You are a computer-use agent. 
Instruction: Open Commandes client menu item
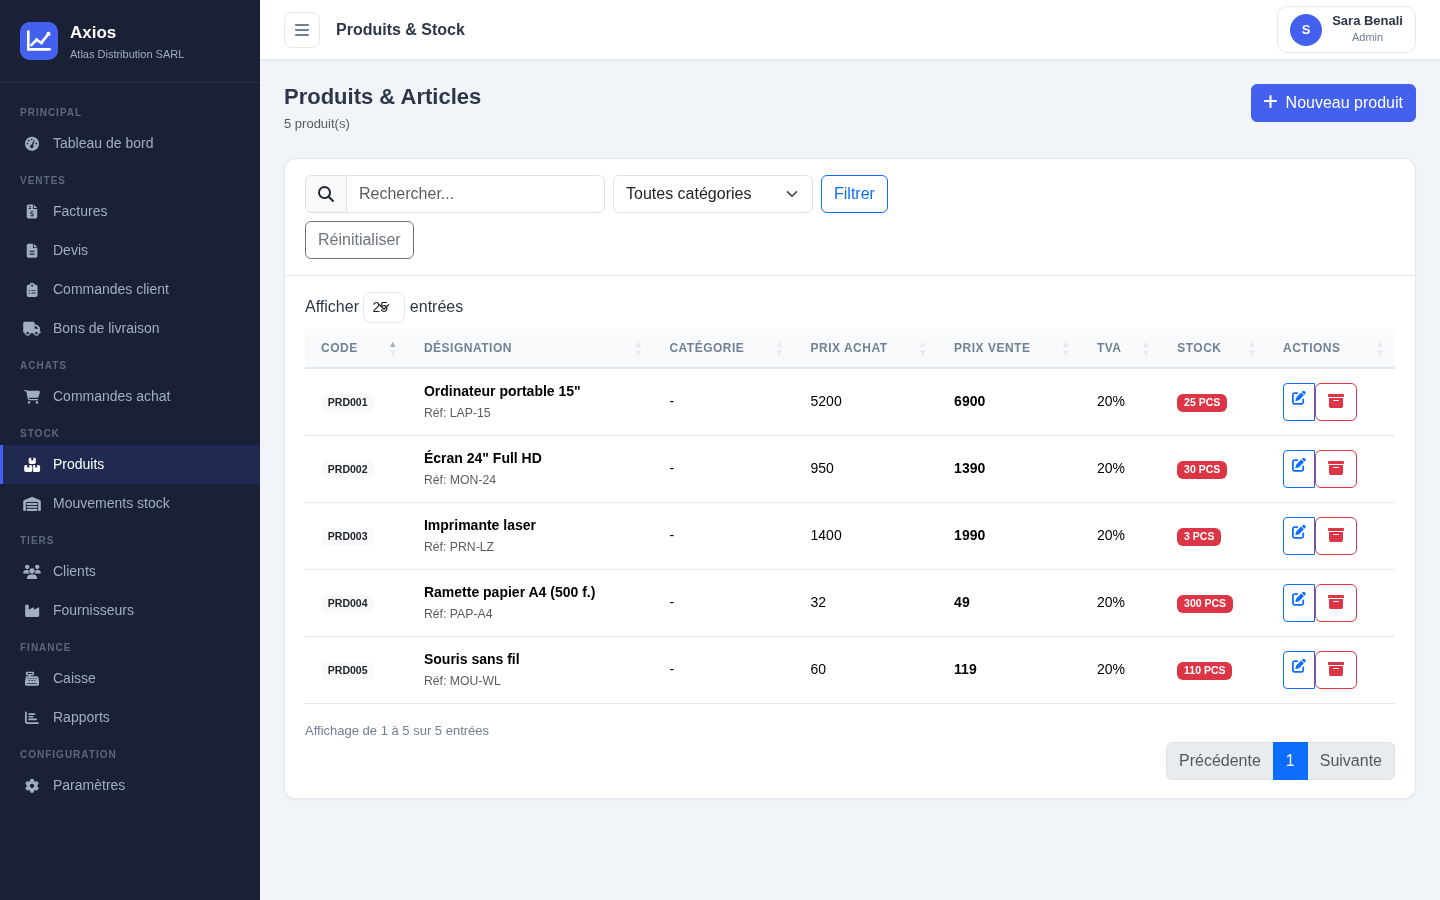[130, 289]
